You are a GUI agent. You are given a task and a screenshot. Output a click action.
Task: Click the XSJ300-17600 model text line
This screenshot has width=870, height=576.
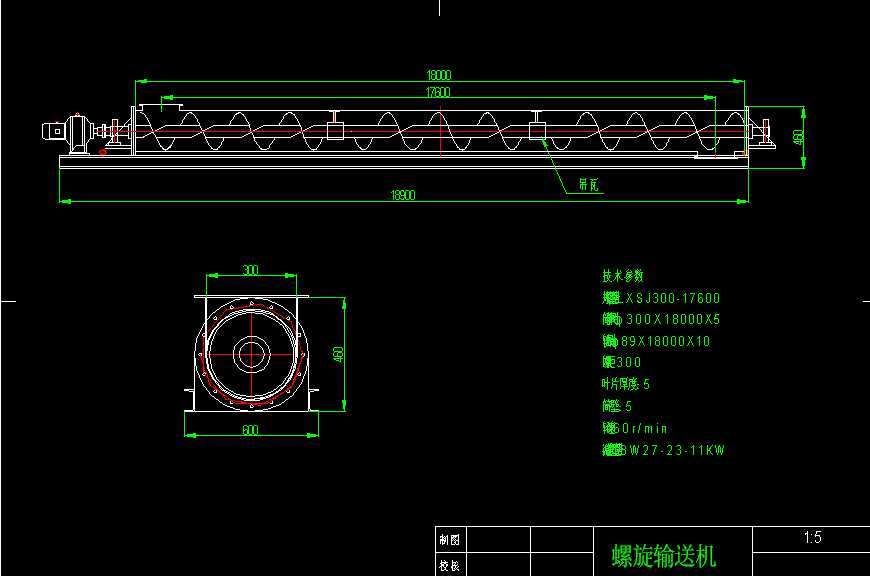661,298
